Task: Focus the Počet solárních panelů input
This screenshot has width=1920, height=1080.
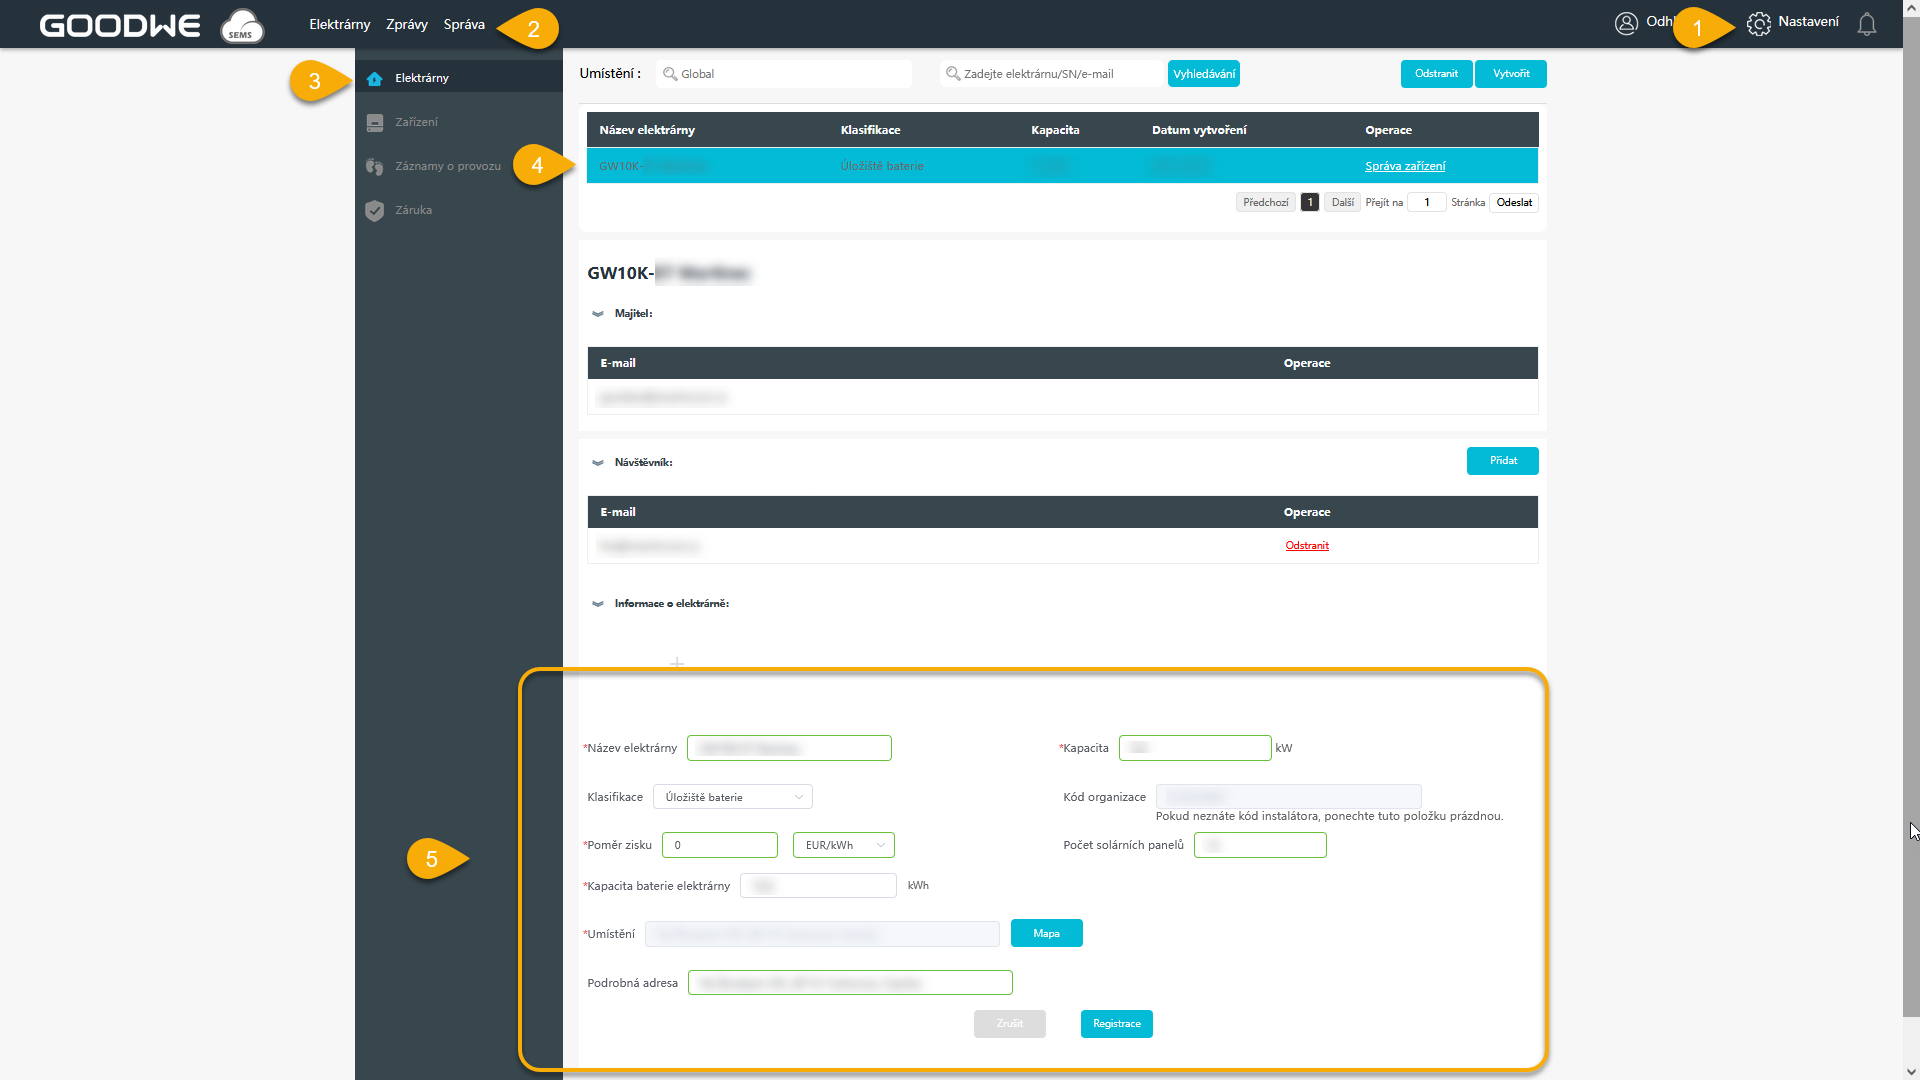Action: [1260, 845]
